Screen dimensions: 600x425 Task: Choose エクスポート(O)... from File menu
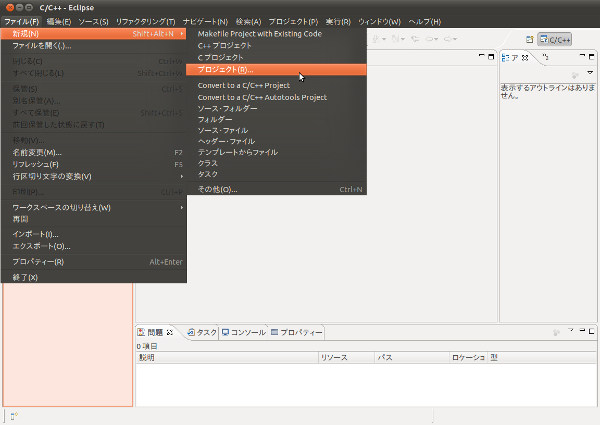click(93, 246)
